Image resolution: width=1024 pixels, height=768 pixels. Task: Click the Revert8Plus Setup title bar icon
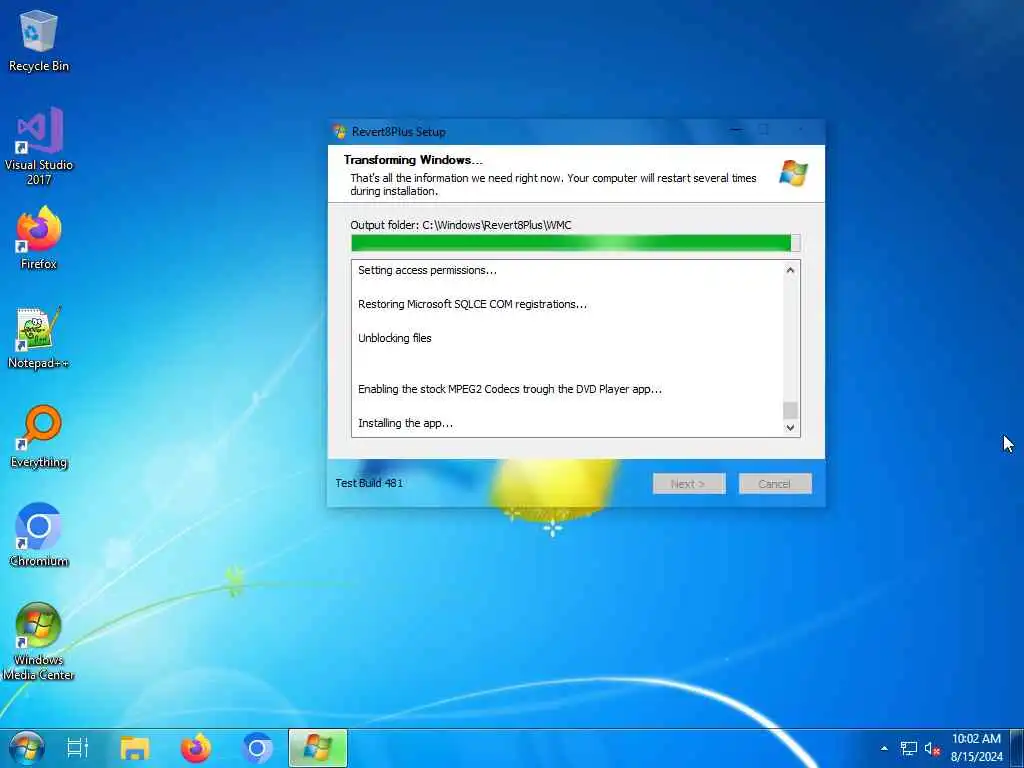[x=340, y=131]
